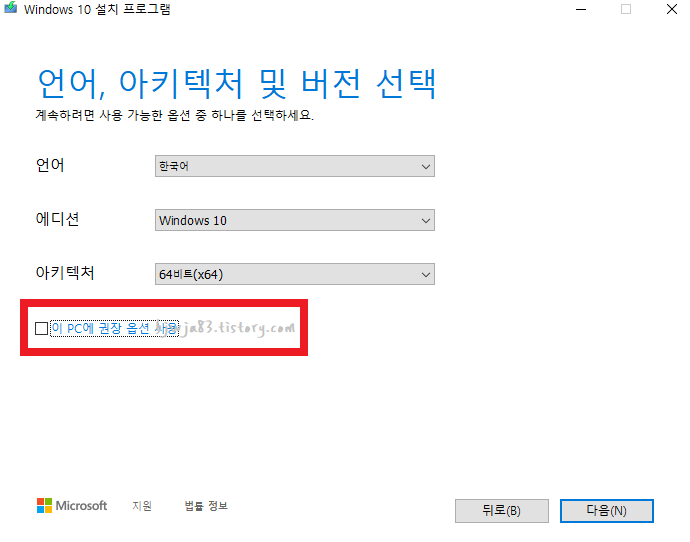Click the '언어, 아키텍처 및 버전 선택' heading
The height and width of the screenshot is (542, 690).
click(237, 84)
